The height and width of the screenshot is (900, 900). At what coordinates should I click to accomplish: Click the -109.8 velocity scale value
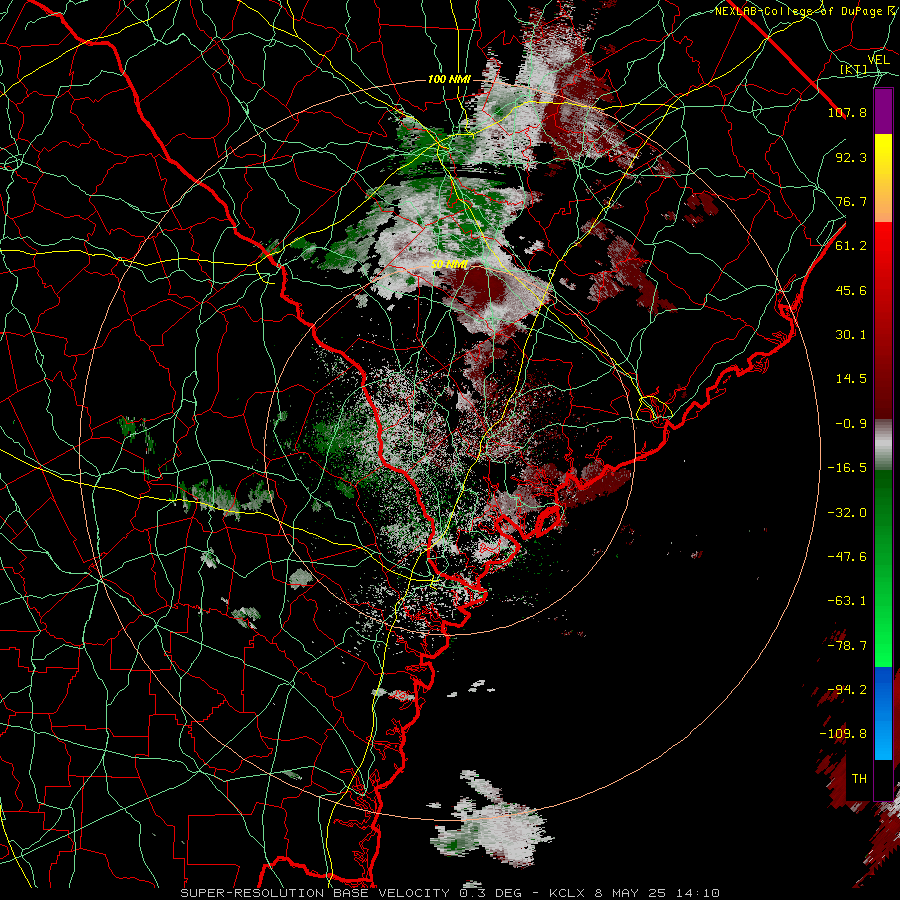[843, 734]
